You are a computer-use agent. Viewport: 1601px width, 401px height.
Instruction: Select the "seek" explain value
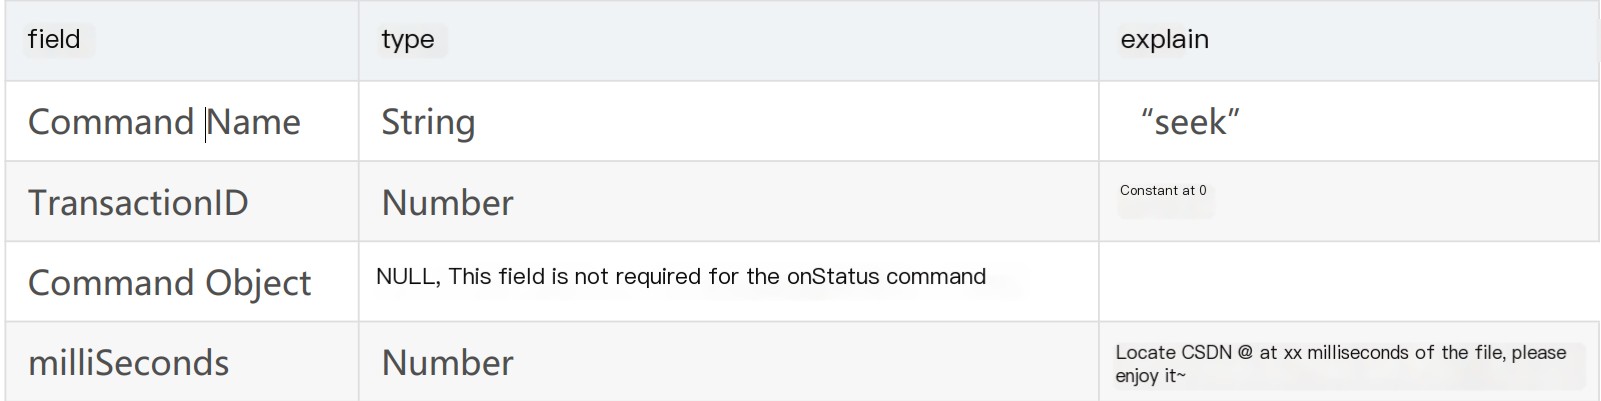(x=1190, y=122)
